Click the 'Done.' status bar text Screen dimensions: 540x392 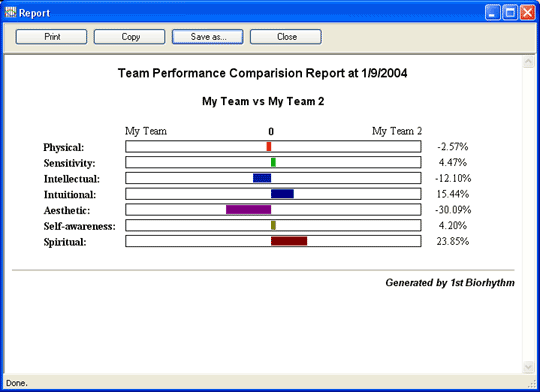point(17,383)
